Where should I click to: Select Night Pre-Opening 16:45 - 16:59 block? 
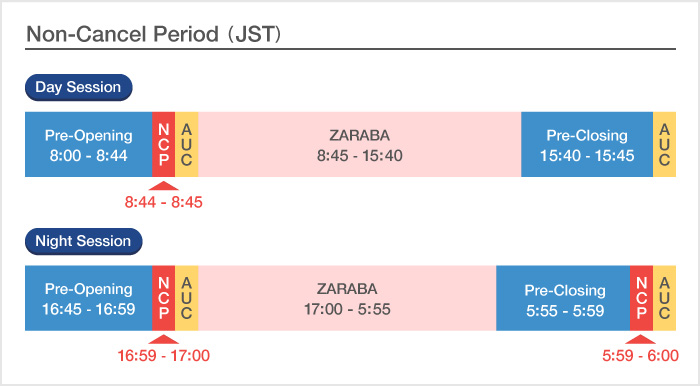pos(88,298)
